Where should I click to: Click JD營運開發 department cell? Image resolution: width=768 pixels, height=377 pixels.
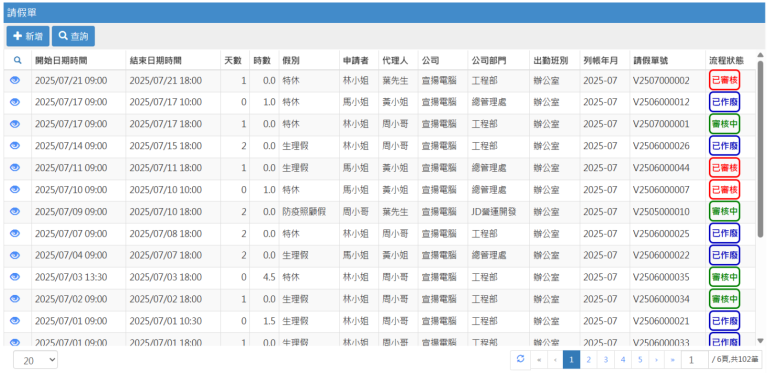494,212
